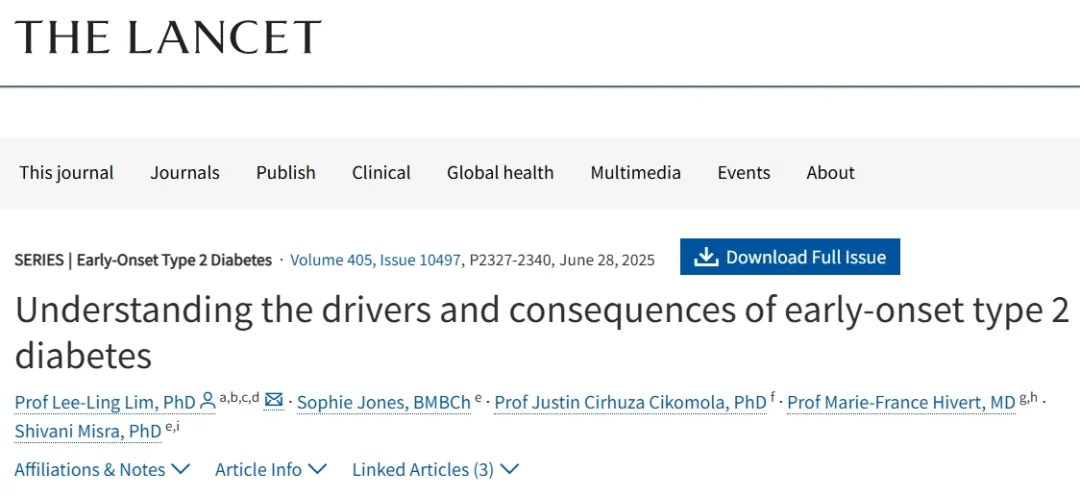Viewport: 1080px width, 497px height.
Task: Click author Prof Marie-France Hivert
Action: (x=901, y=402)
